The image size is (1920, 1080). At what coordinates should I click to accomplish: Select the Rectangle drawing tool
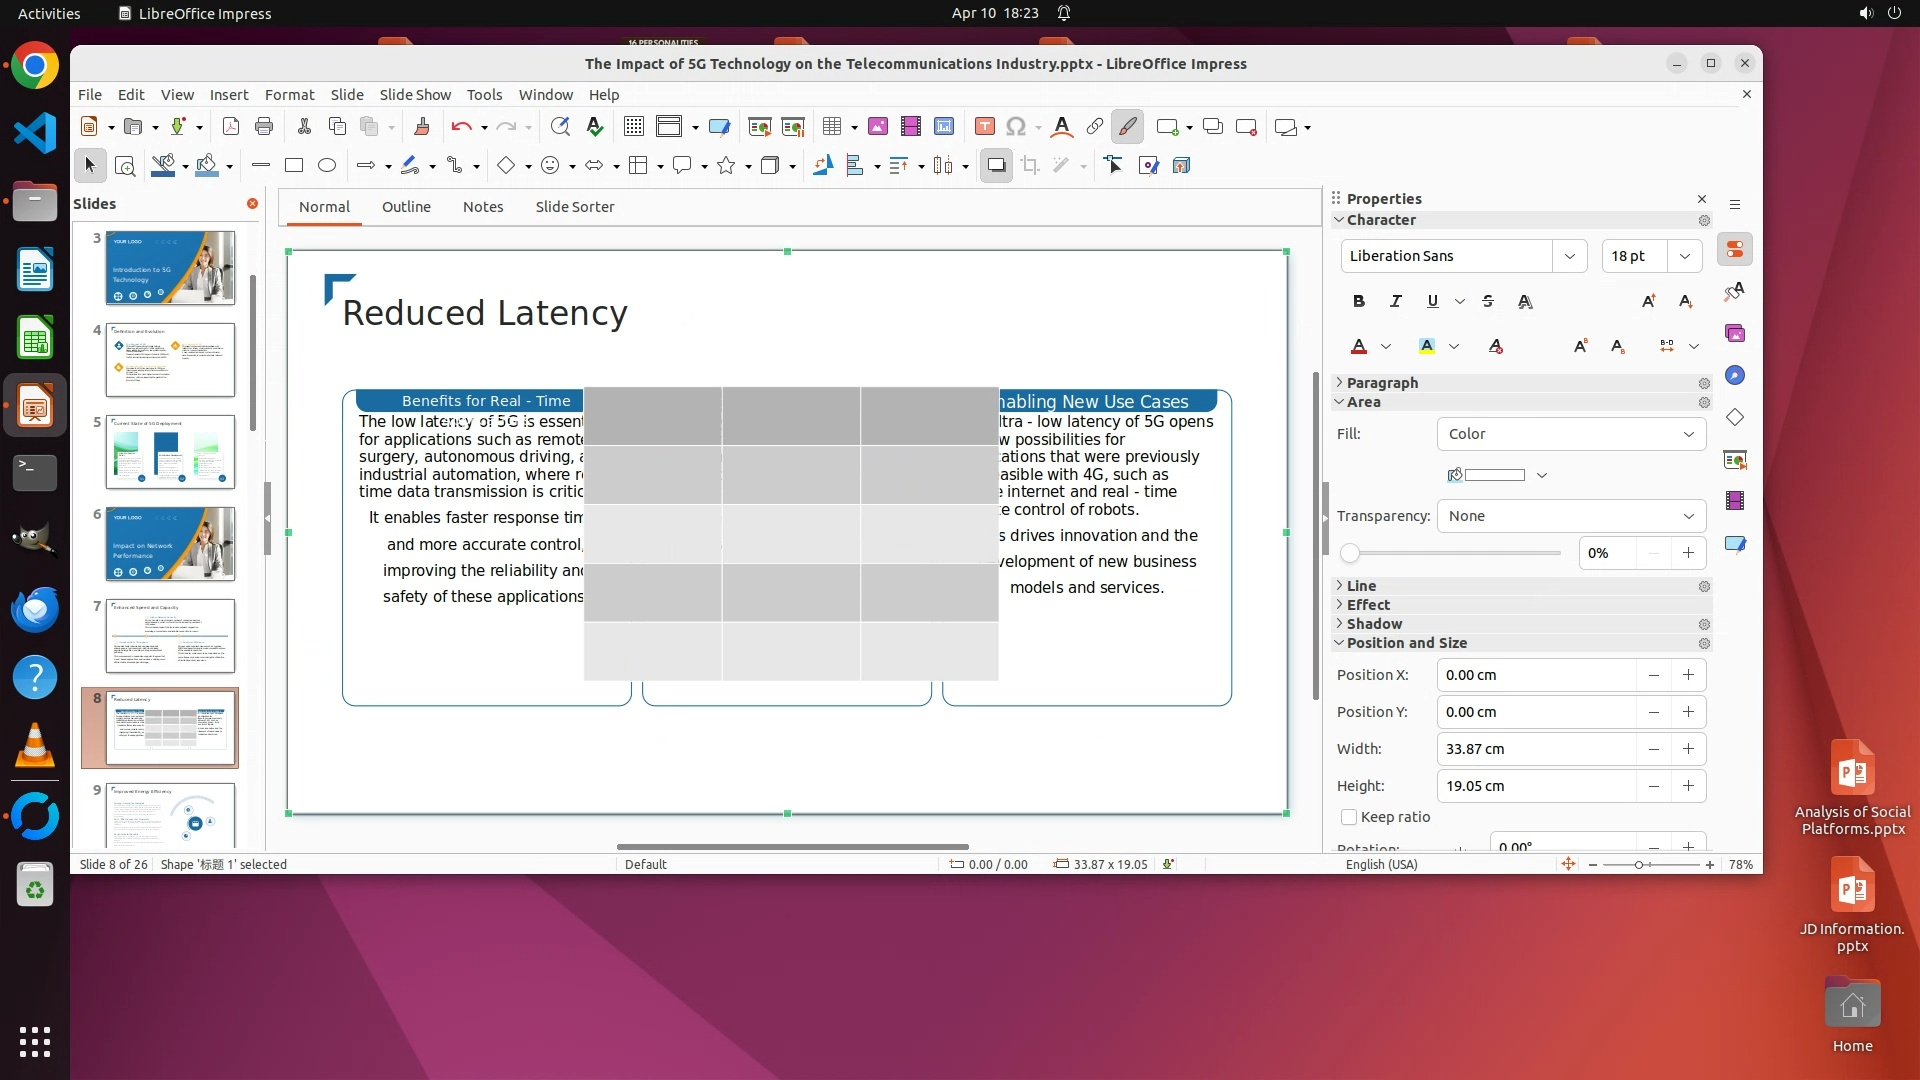294,166
